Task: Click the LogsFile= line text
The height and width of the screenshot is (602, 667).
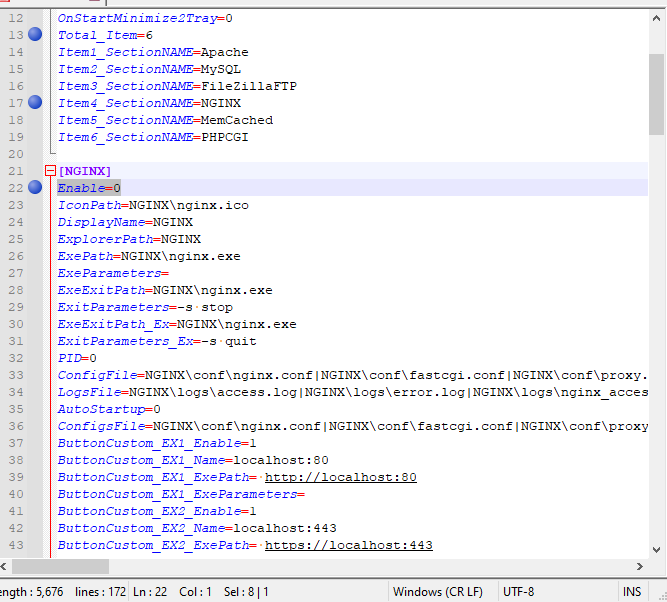Action: click(x=353, y=392)
